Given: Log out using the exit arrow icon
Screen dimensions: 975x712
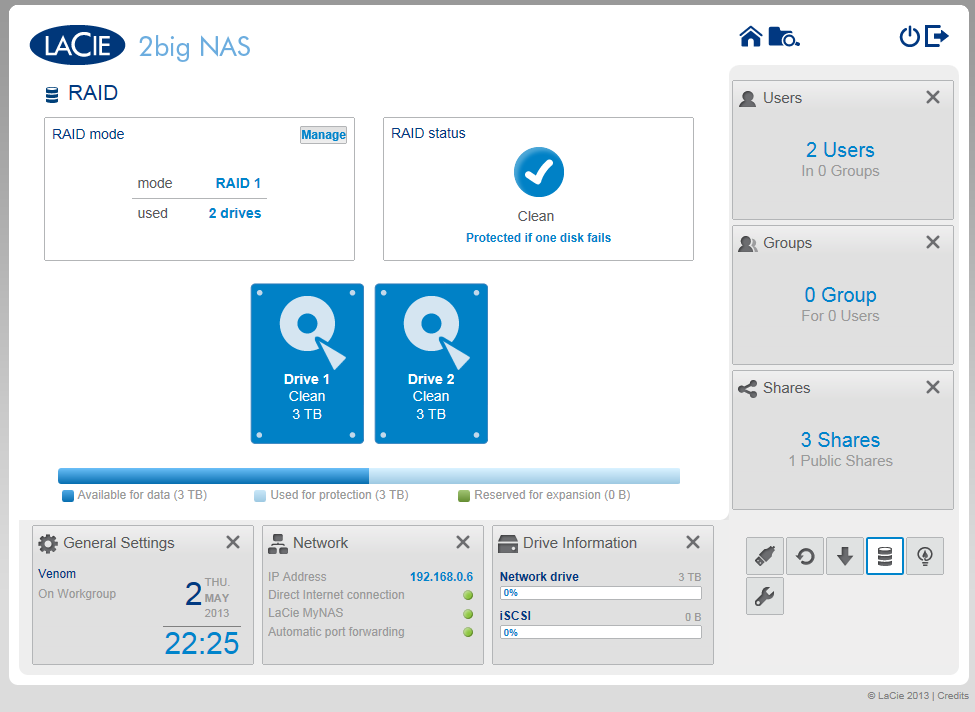Looking at the screenshot, I should pos(936,36).
